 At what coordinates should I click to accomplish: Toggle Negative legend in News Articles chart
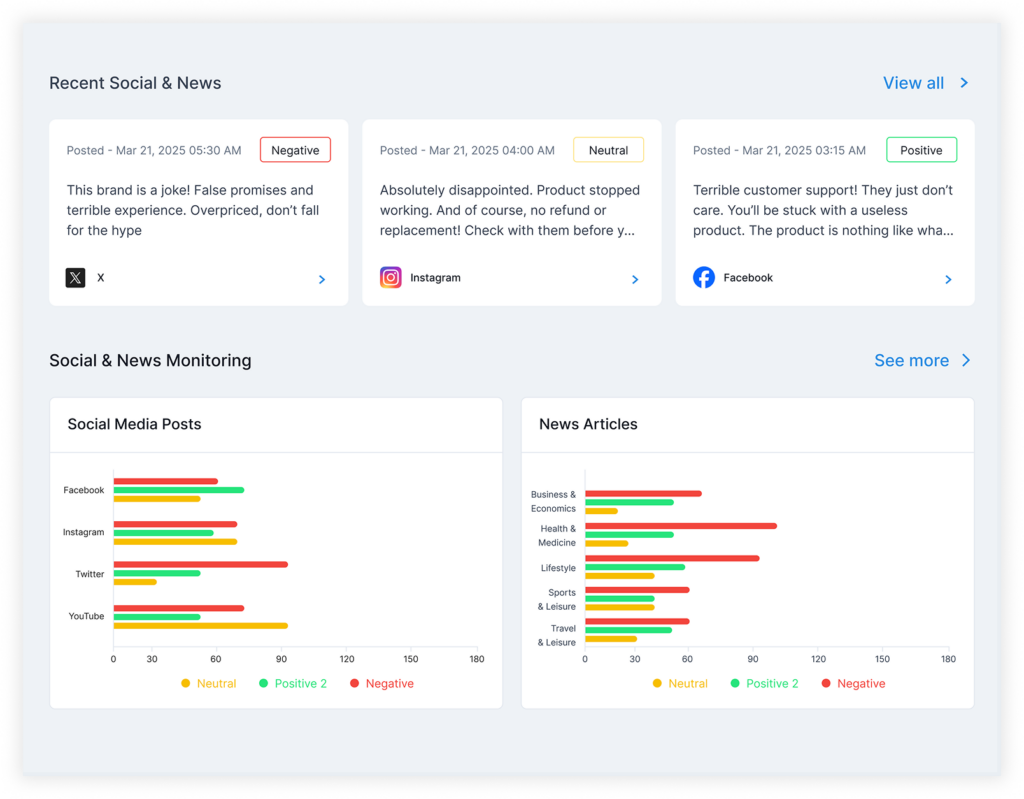tap(854, 683)
